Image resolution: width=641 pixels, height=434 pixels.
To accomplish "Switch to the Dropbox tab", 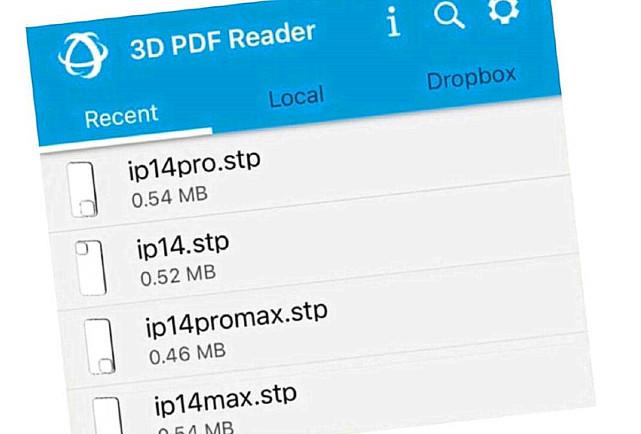I will click(x=471, y=78).
